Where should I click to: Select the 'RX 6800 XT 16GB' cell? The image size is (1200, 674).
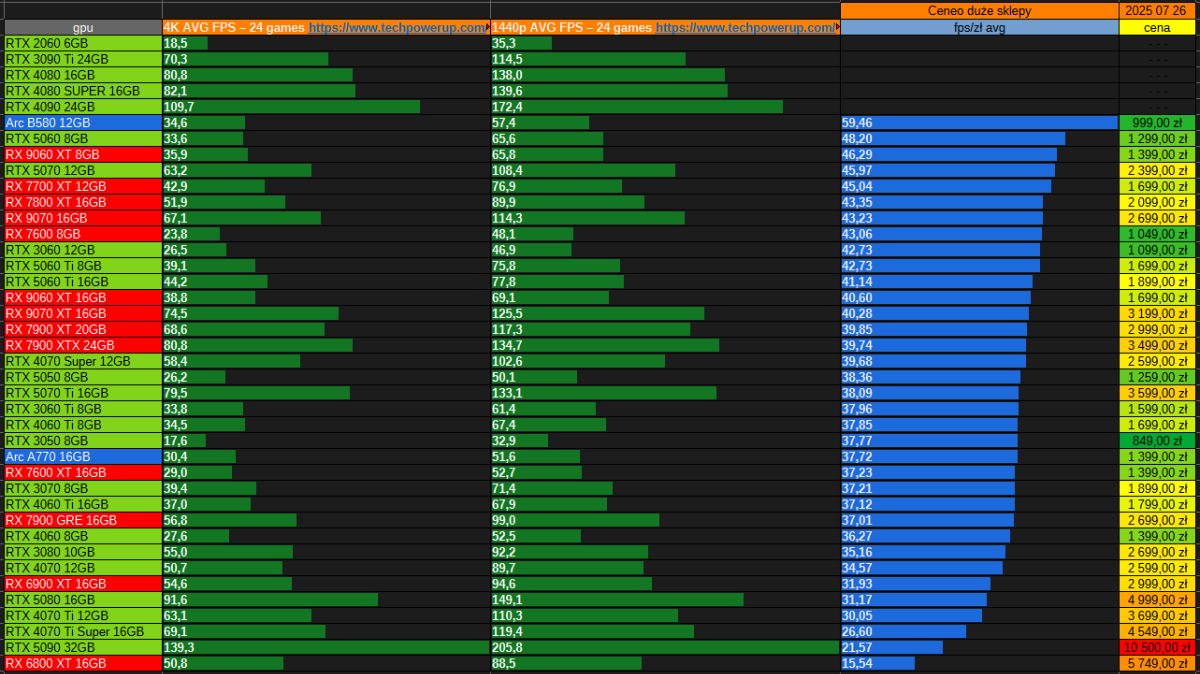click(x=83, y=663)
